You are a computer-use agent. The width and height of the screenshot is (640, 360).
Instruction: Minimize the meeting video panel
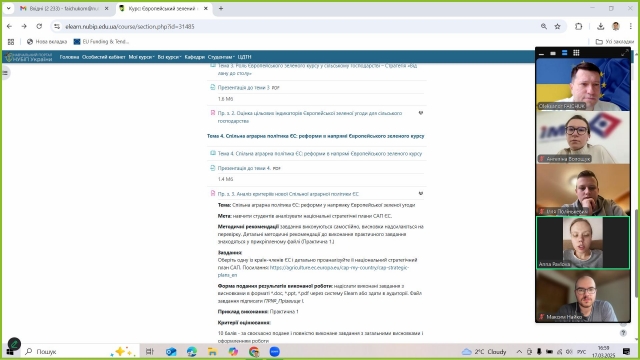coord(541,53)
